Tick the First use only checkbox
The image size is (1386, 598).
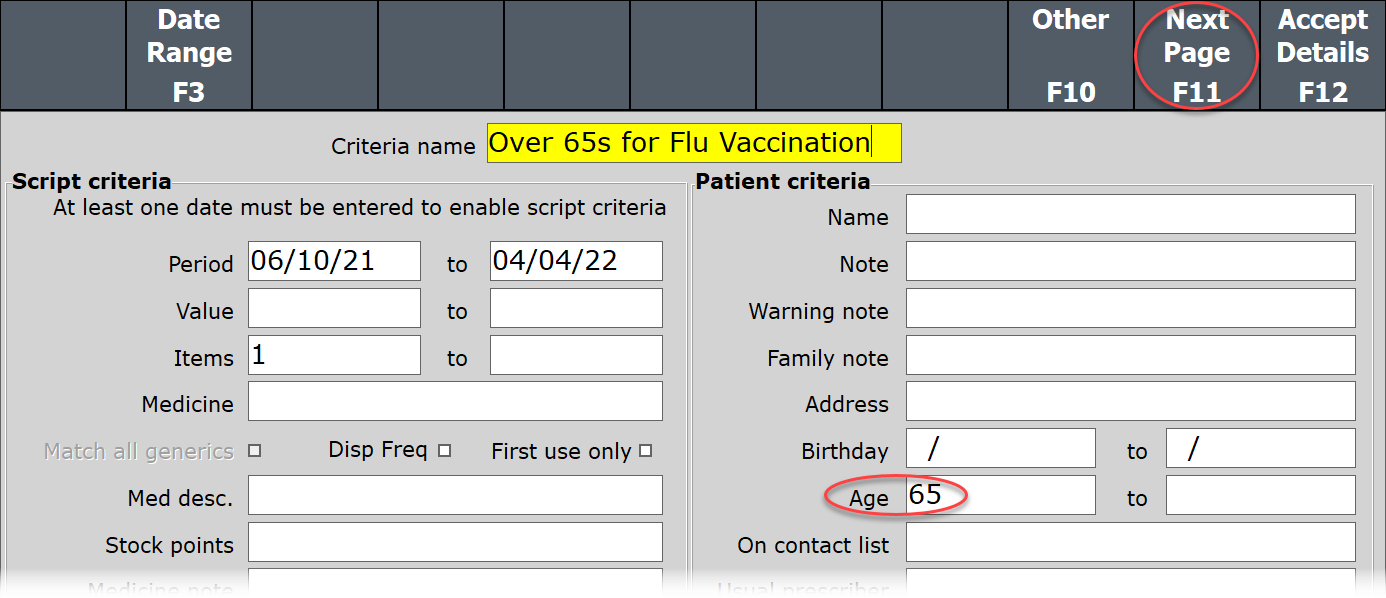point(645,451)
